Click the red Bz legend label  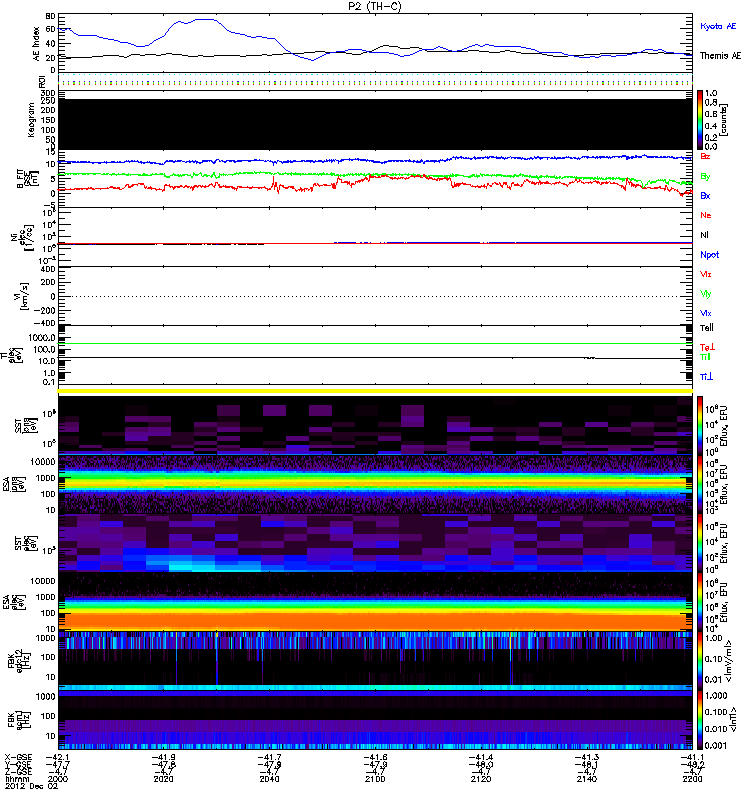pyautogui.click(x=705, y=156)
